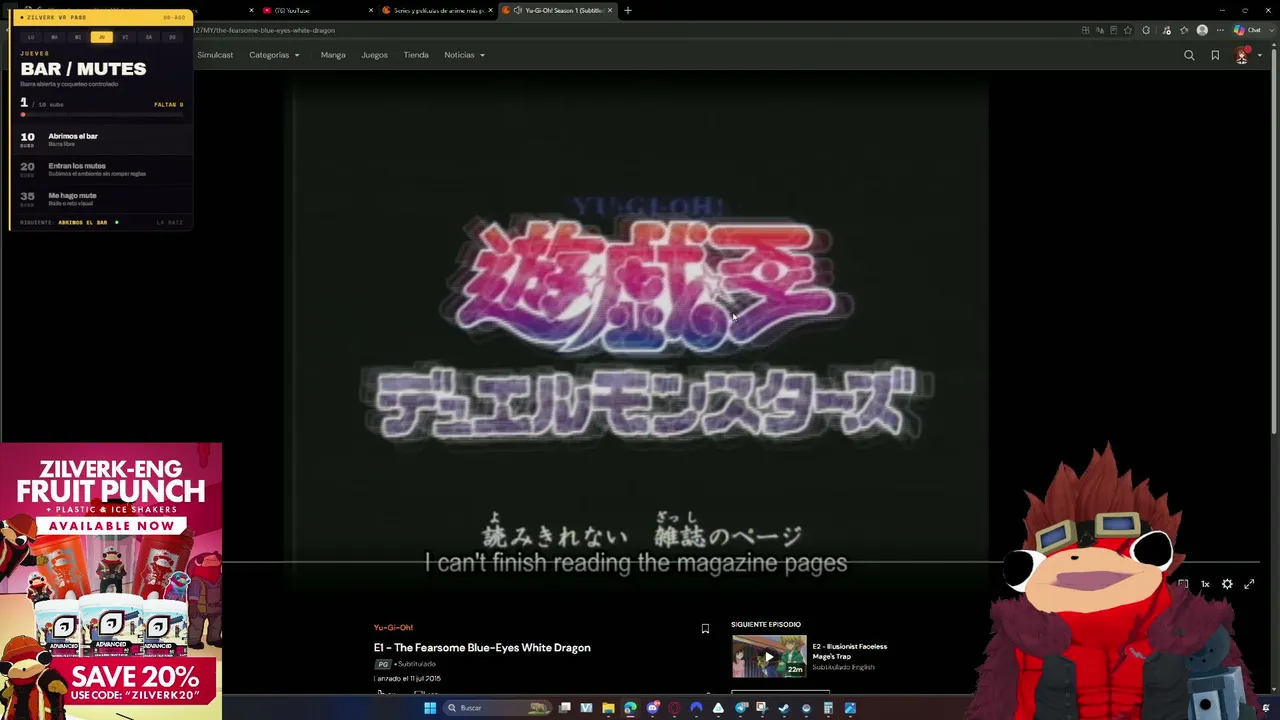Open the user avatar in site header
This screenshot has width=1280, height=720.
point(1241,55)
